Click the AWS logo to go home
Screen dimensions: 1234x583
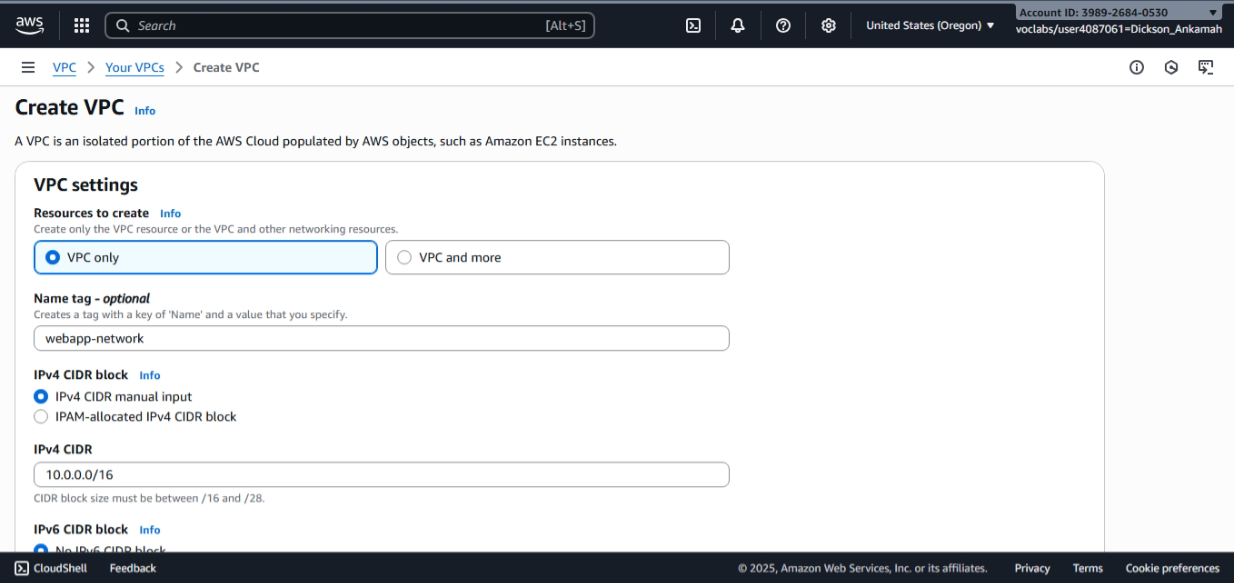(29, 24)
